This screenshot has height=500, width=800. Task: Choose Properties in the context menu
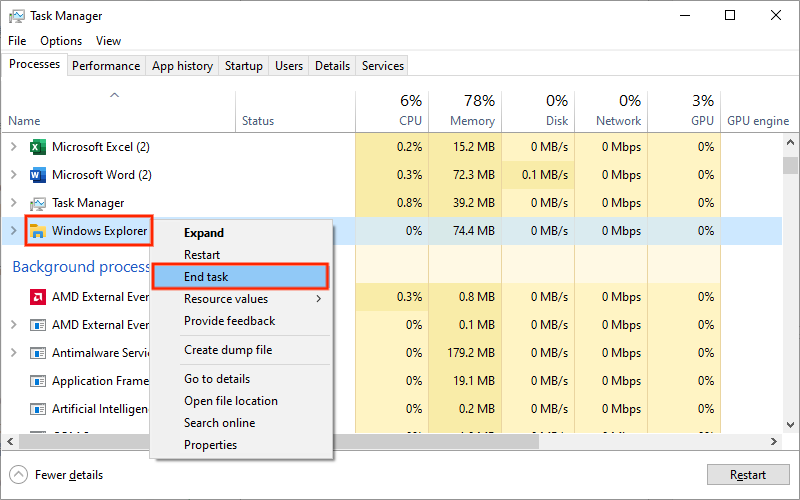(241, 445)
